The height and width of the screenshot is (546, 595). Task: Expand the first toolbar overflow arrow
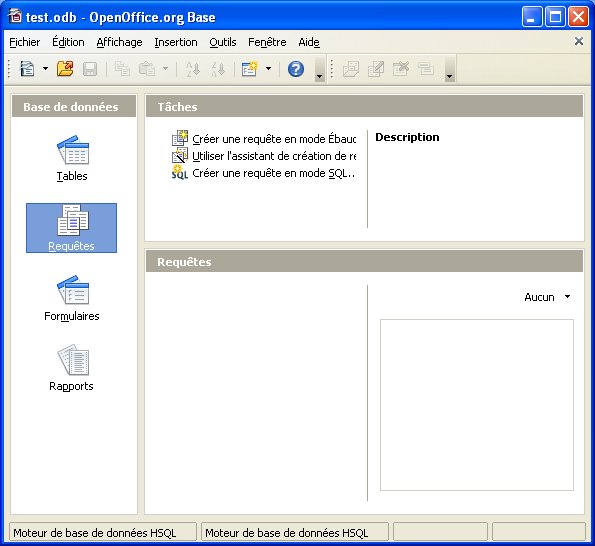(x=320, y=69)
